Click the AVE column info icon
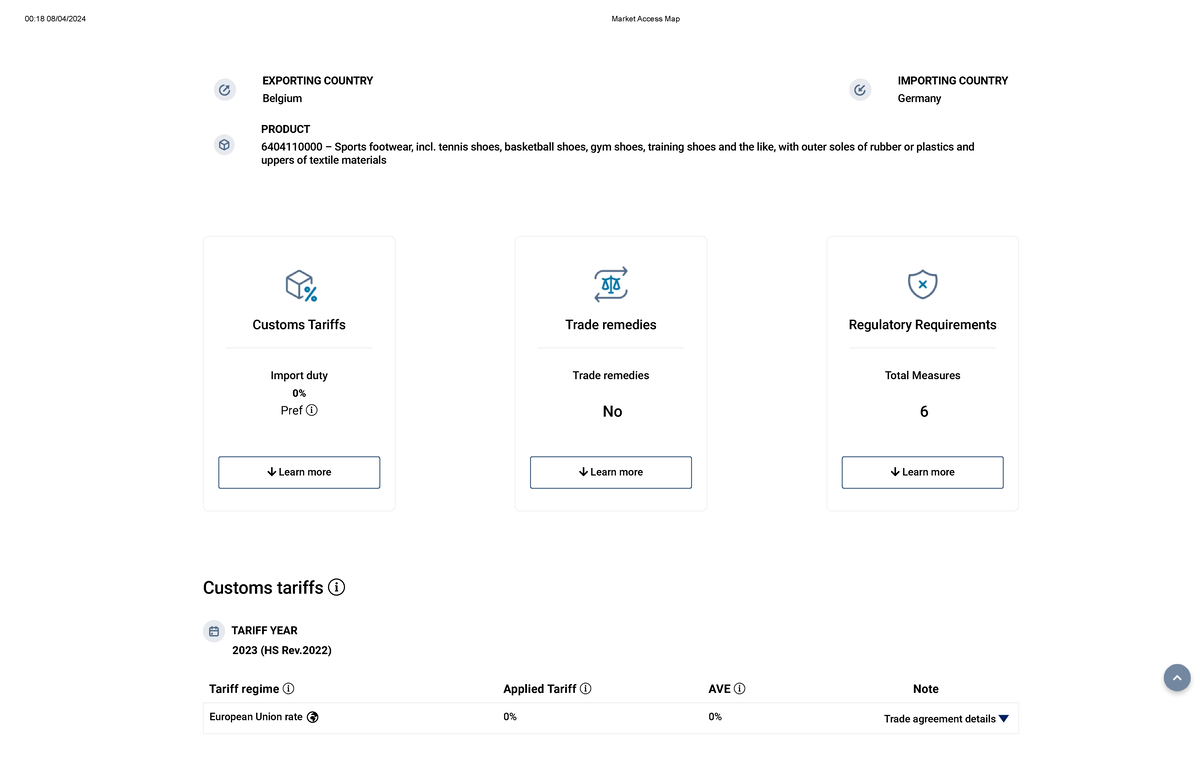1200x776 pixels. pos(741,688)
